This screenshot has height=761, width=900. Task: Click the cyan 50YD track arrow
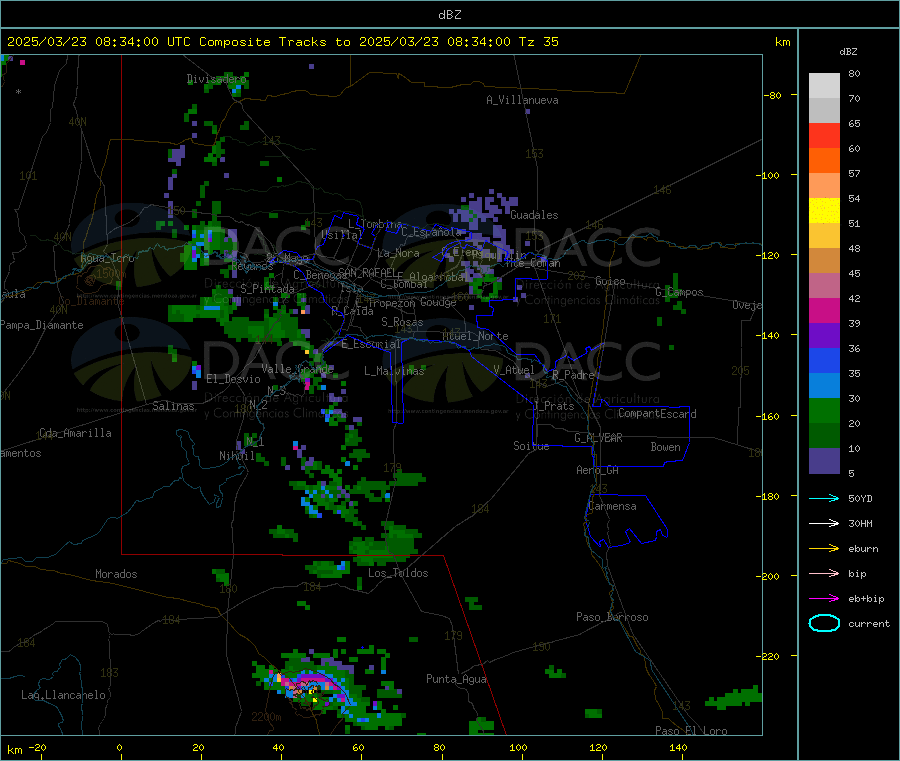coord(824,498)
